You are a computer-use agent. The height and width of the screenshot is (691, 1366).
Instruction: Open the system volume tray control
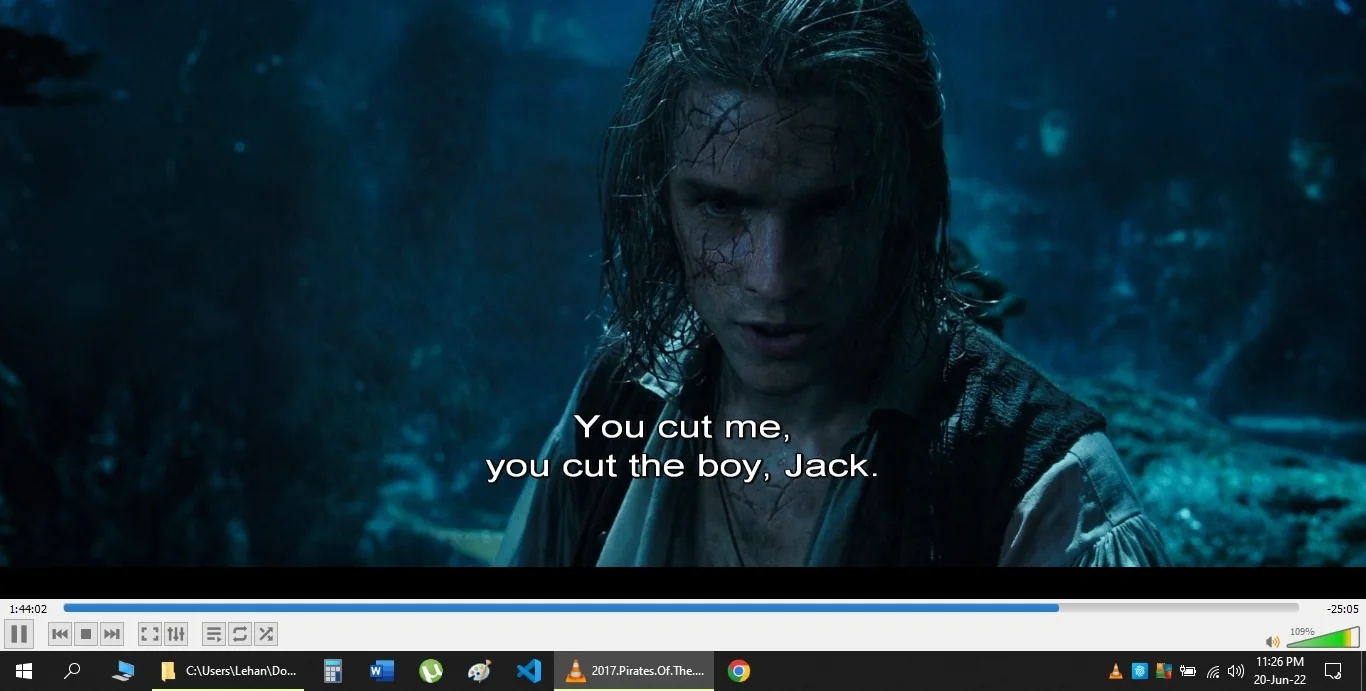(x=1236, y=671)
